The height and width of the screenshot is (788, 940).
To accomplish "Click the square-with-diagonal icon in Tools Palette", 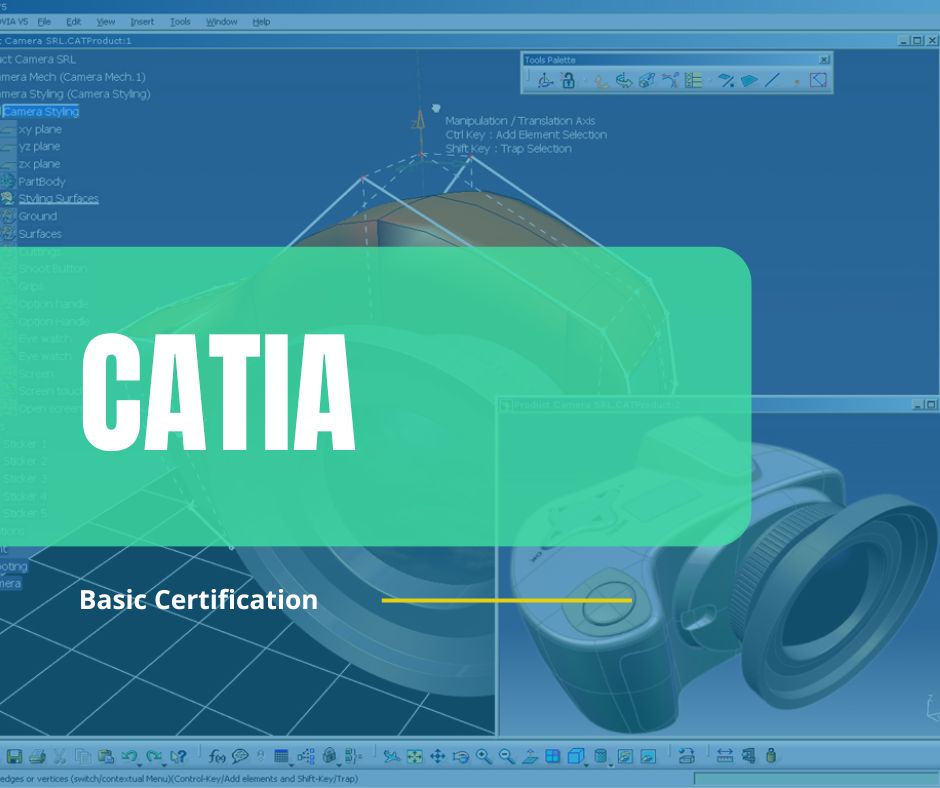I will tap(818, 80).
